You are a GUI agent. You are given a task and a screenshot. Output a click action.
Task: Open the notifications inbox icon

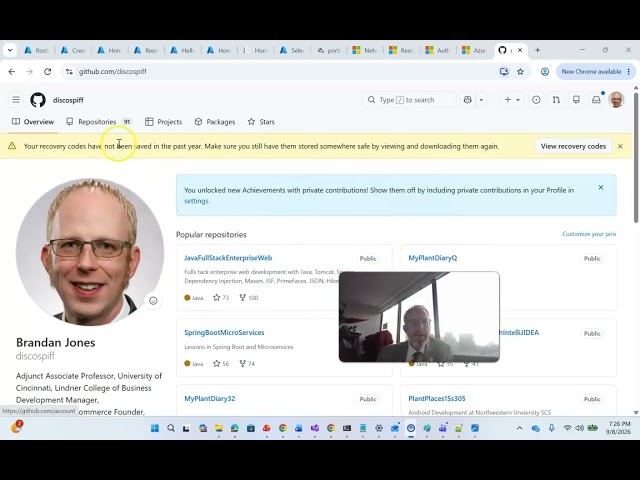click(596, 100)
